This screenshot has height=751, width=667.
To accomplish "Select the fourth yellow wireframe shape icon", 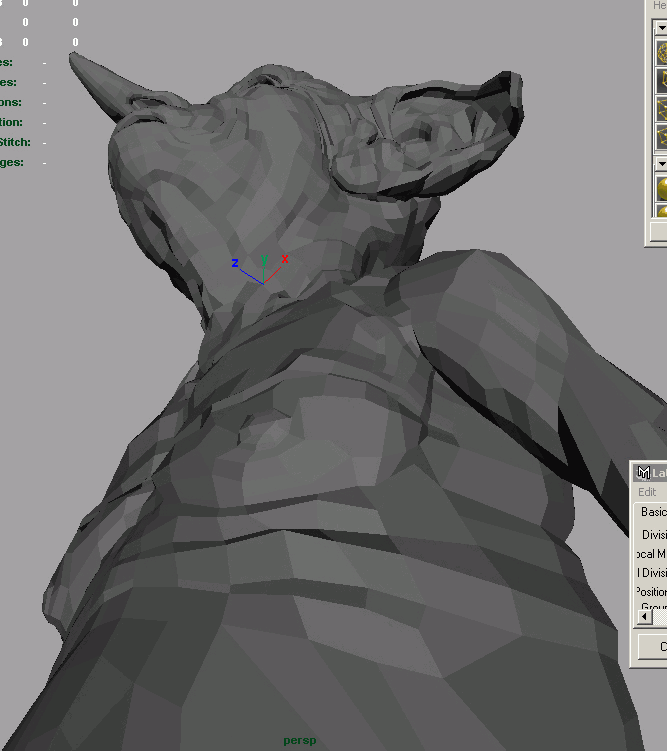I will point(662,135).
